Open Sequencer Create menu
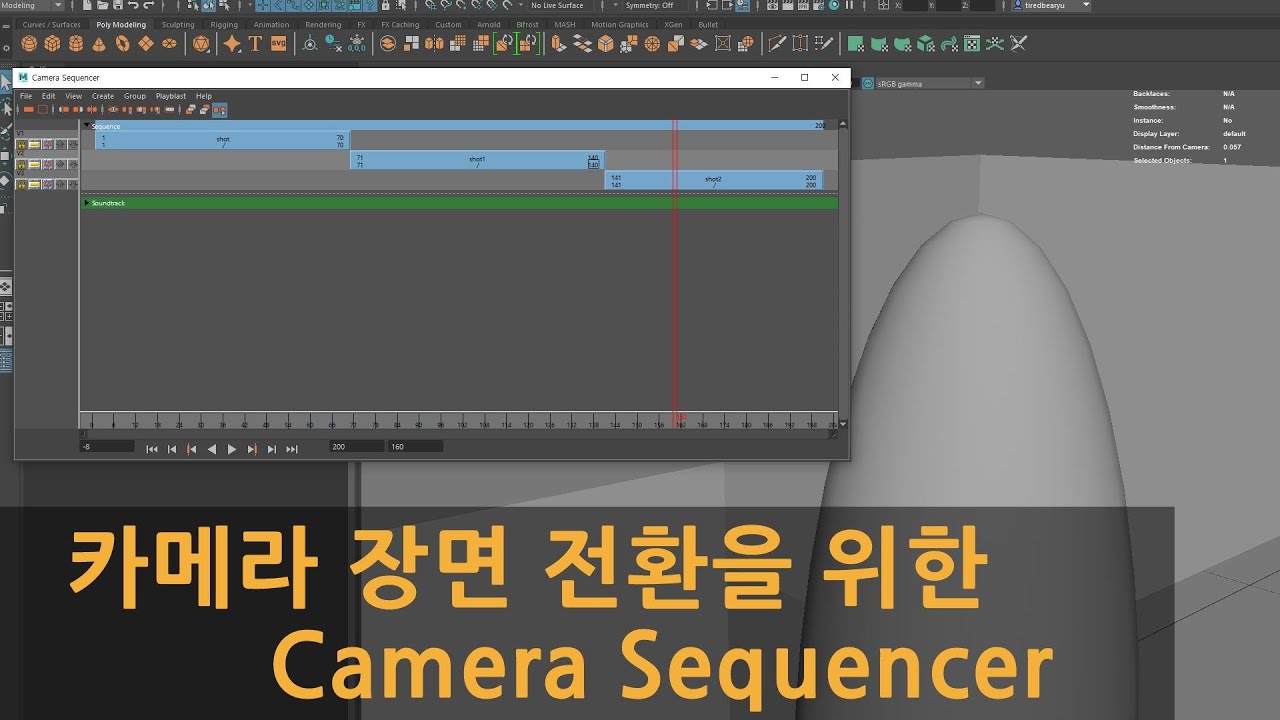The height and width of the screenshot is (720, 1280). point(103,96)
